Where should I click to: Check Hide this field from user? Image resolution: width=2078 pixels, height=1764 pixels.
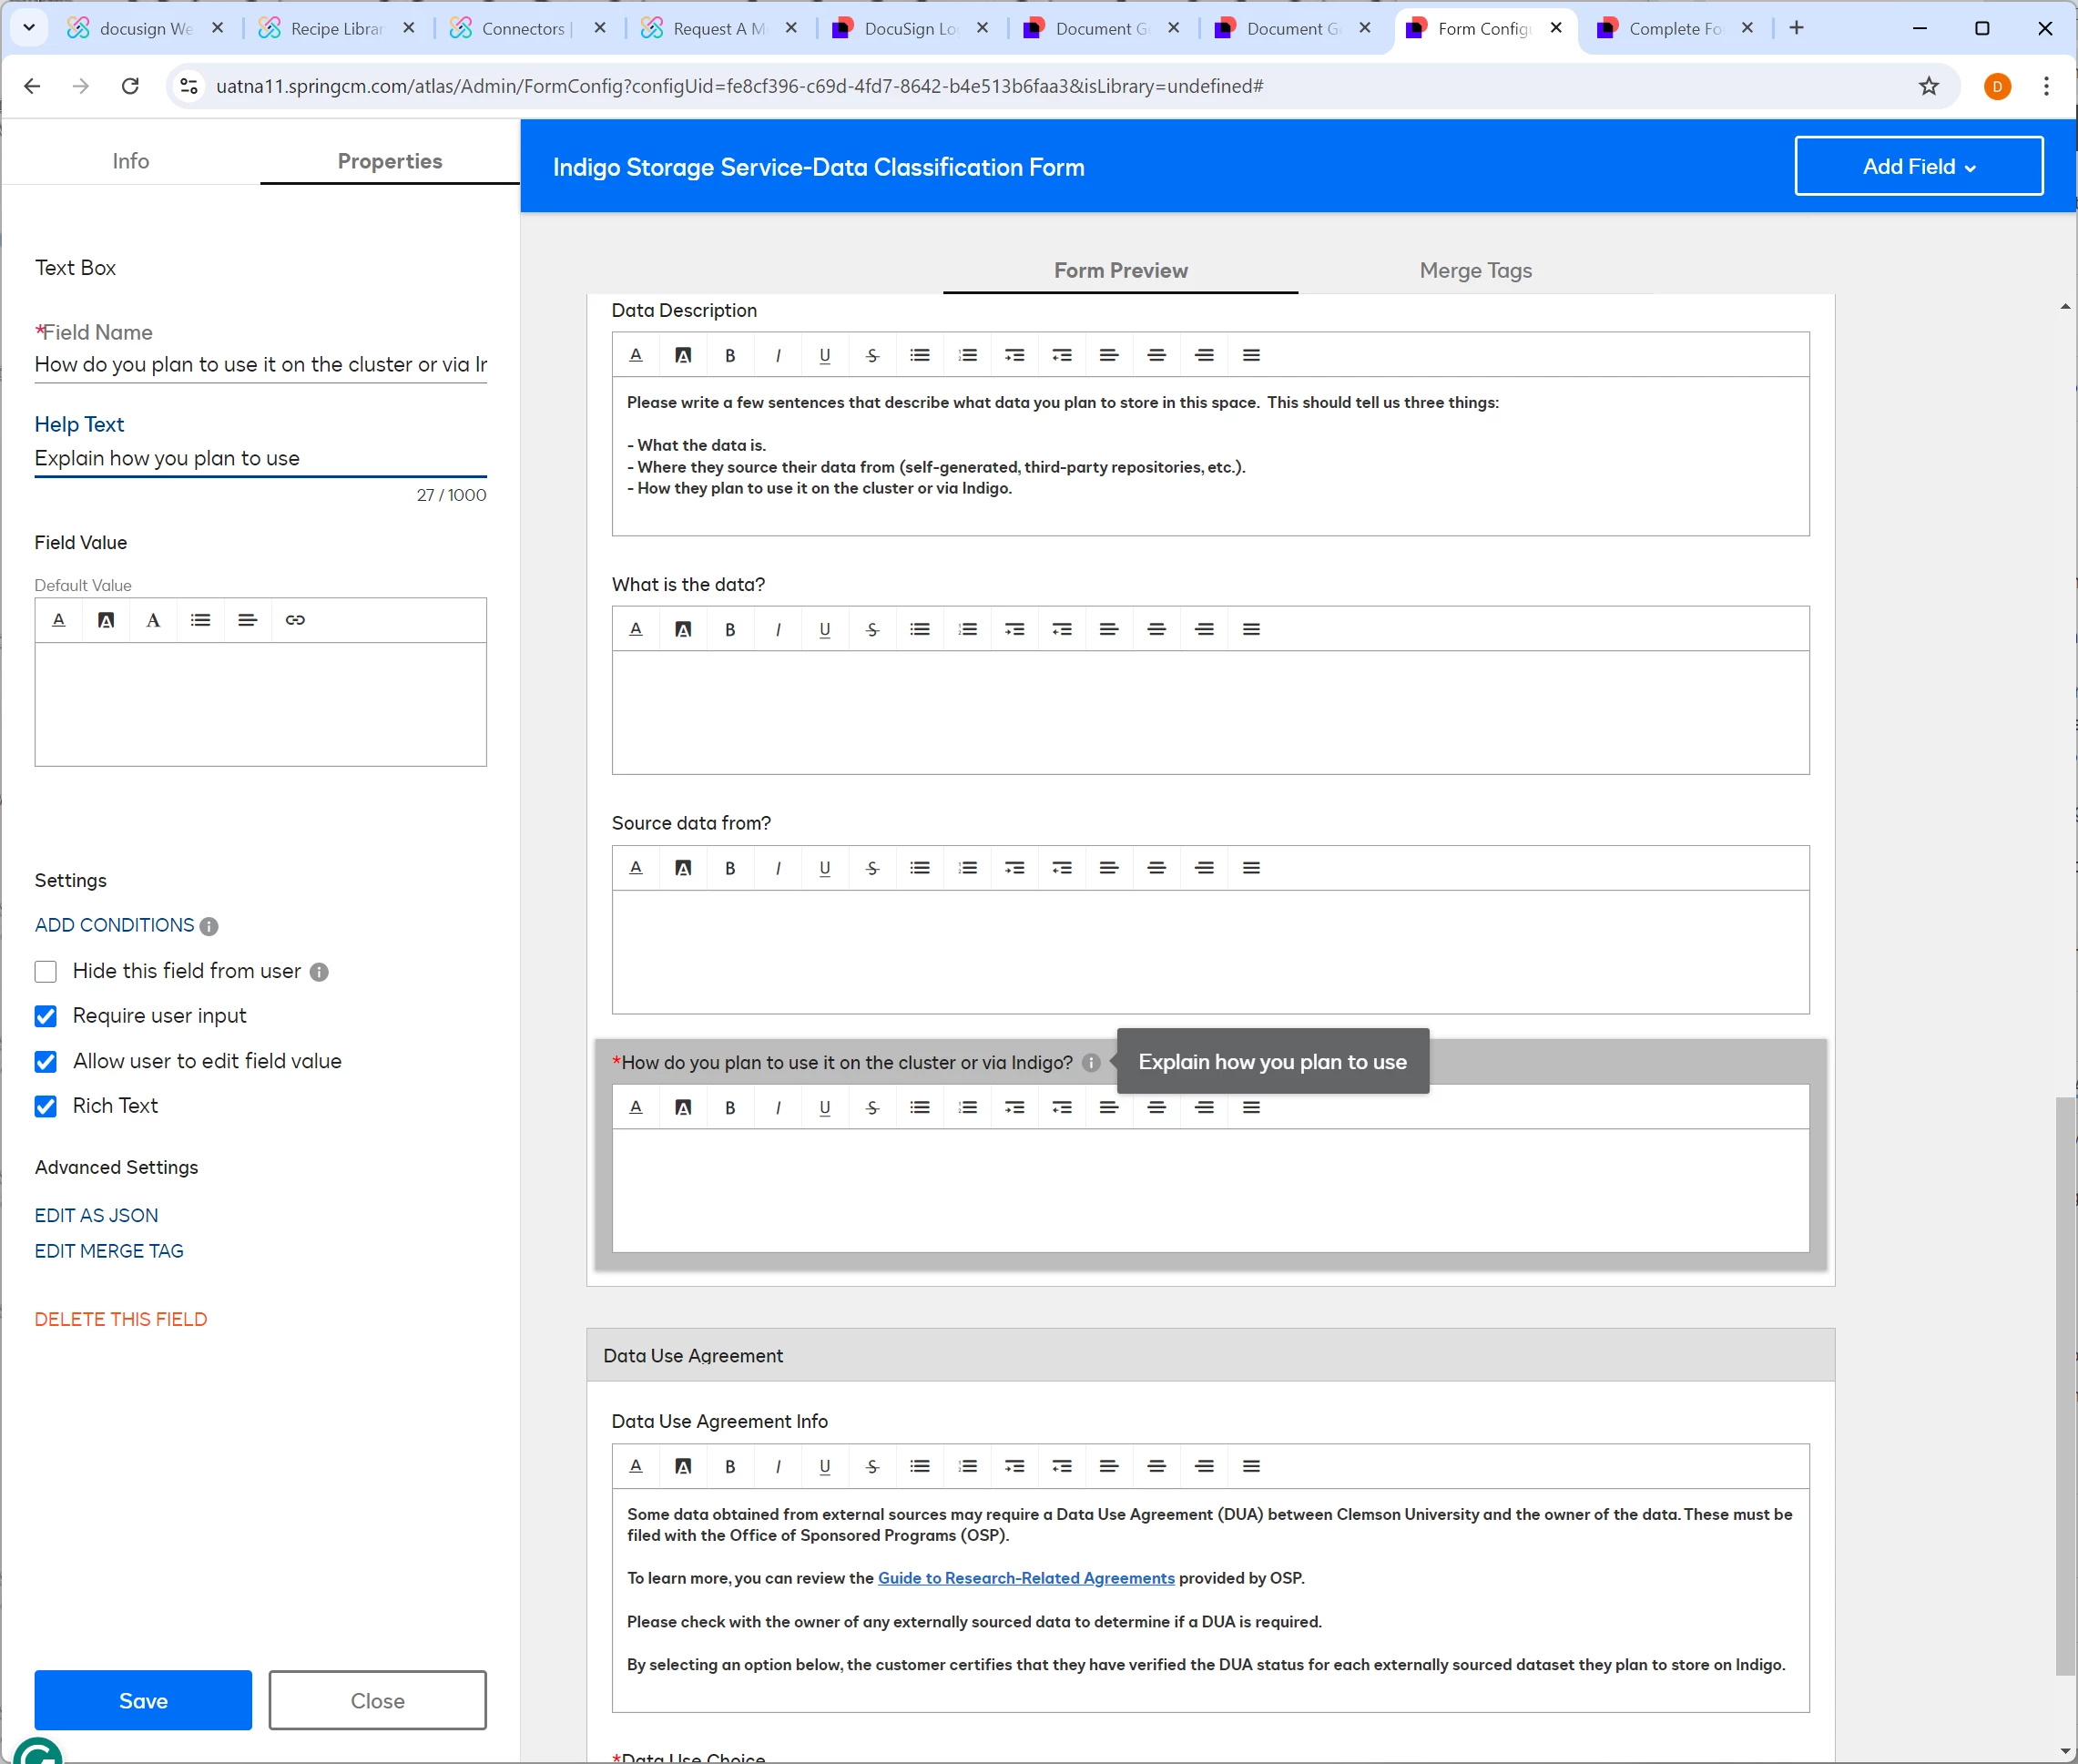point(46,971)
